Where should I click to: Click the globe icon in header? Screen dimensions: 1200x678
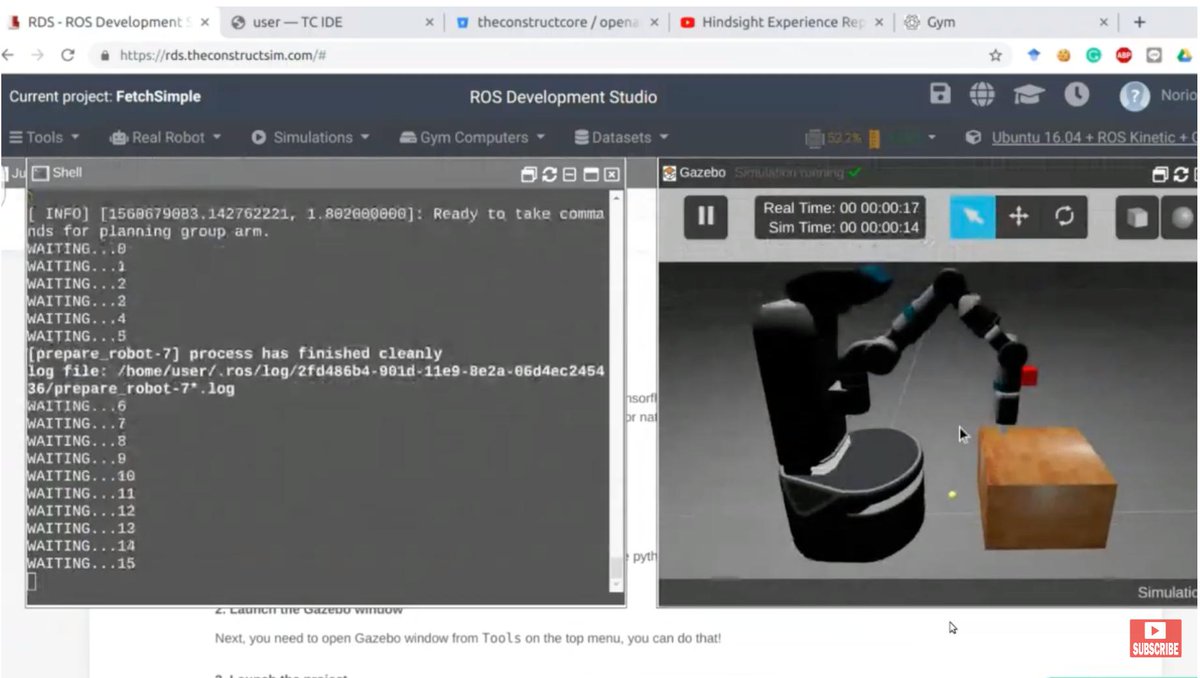[982, 95]
